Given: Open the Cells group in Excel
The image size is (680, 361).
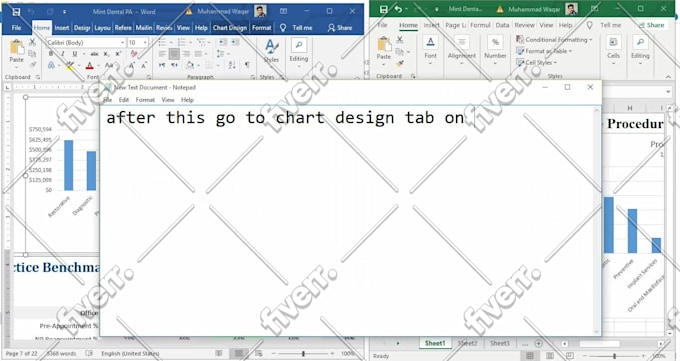Looking at the screenshot, I should 613,50.
